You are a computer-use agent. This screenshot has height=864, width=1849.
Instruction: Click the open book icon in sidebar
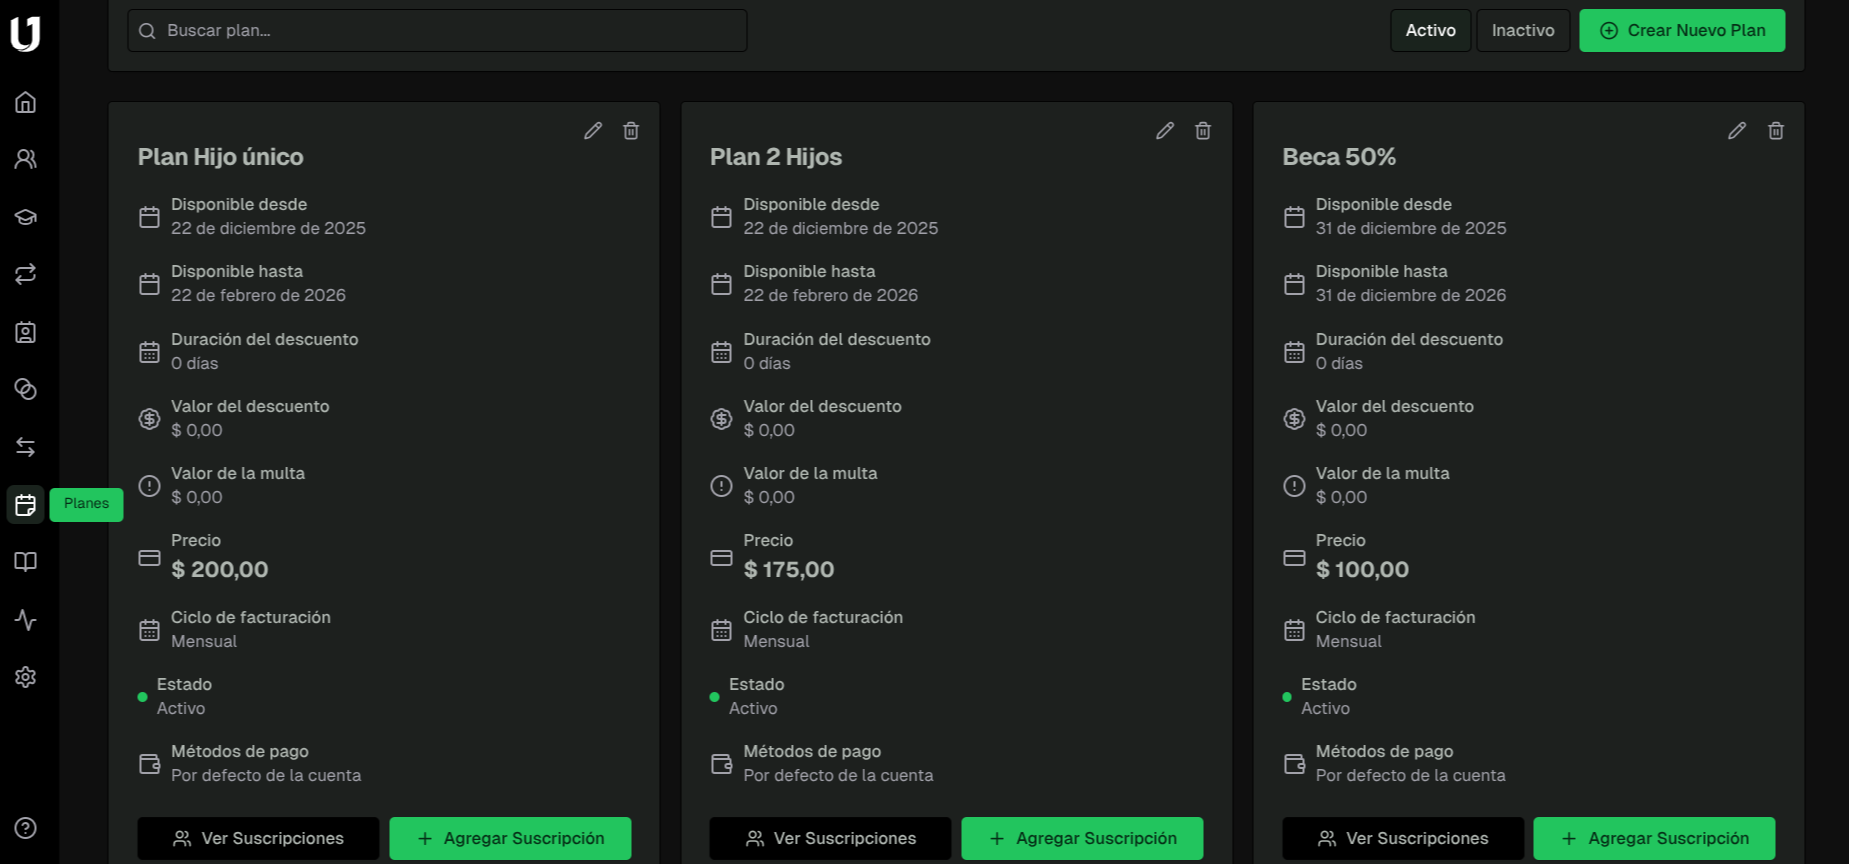tap(26, 562)
